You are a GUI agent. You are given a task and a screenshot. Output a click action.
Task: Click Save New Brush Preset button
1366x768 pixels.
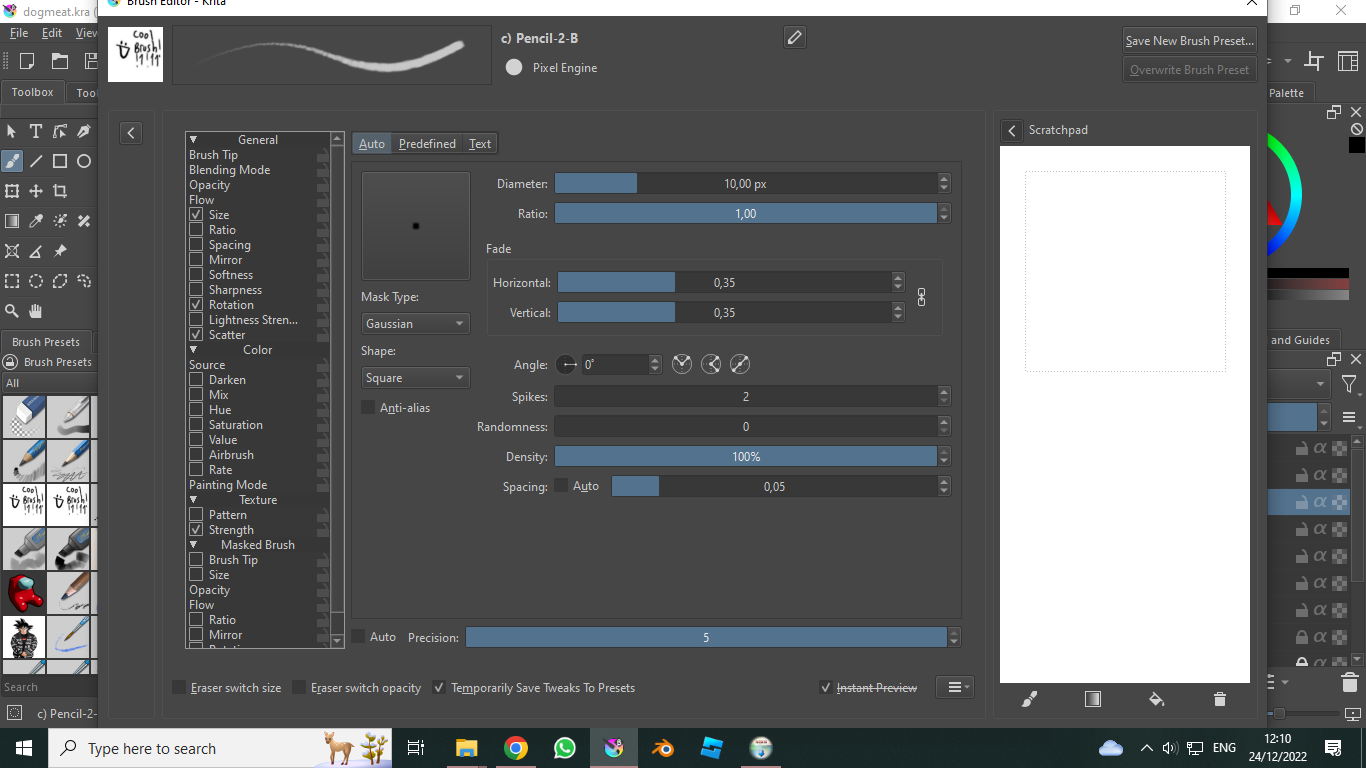tap(1189, 41)
